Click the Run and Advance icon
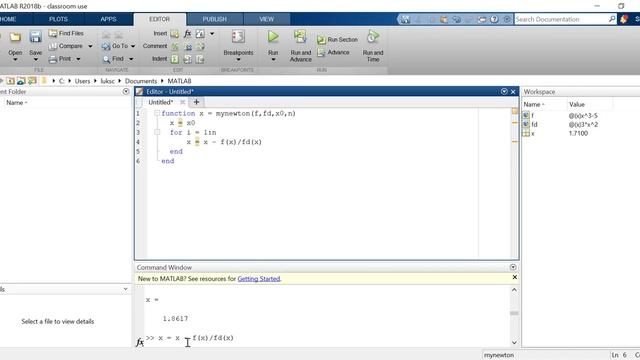640x360 pixels. pos(300,37)
